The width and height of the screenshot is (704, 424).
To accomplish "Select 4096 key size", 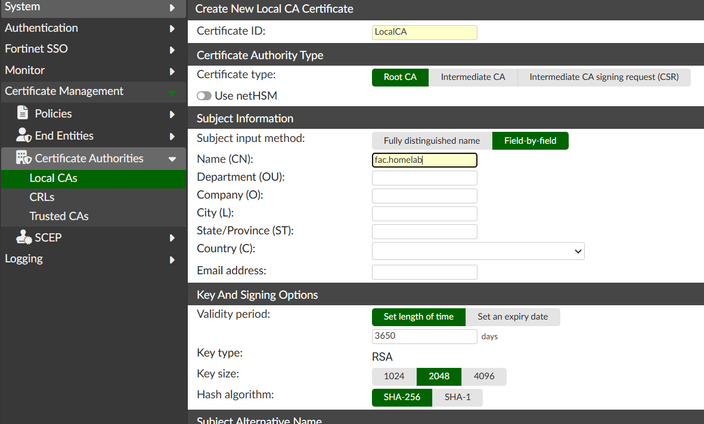I will 484,377.
